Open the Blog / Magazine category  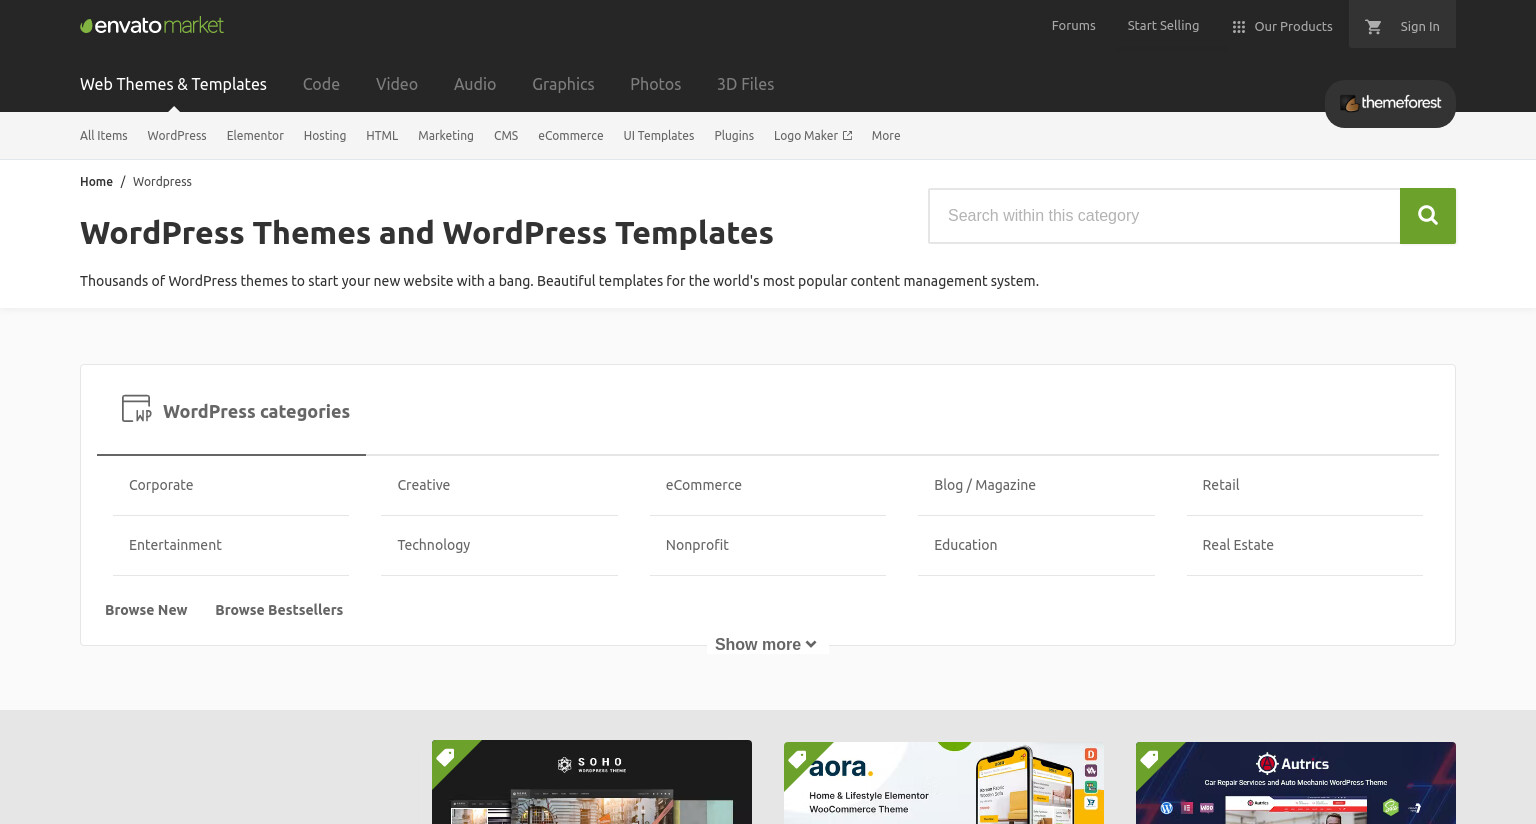coord(985,485)
